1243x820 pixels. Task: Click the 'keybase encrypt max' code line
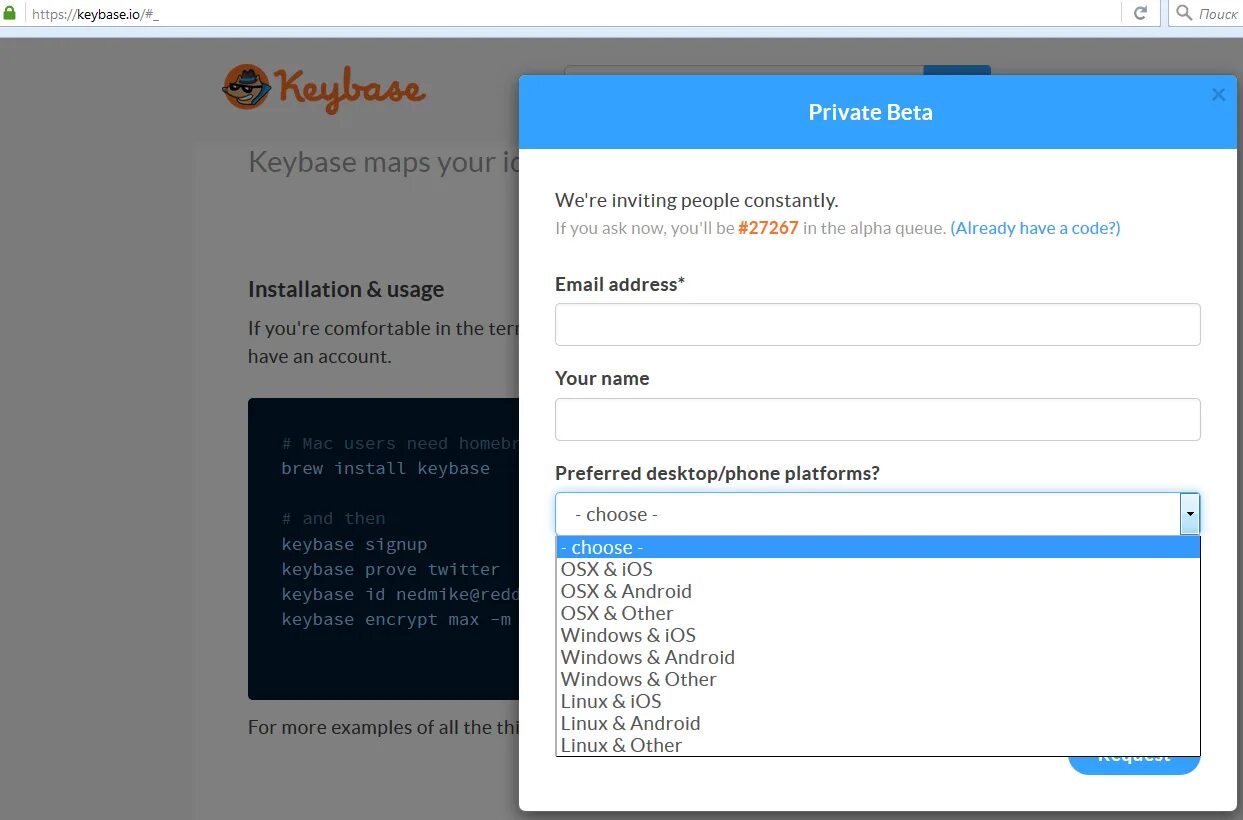tap(396, 619)
